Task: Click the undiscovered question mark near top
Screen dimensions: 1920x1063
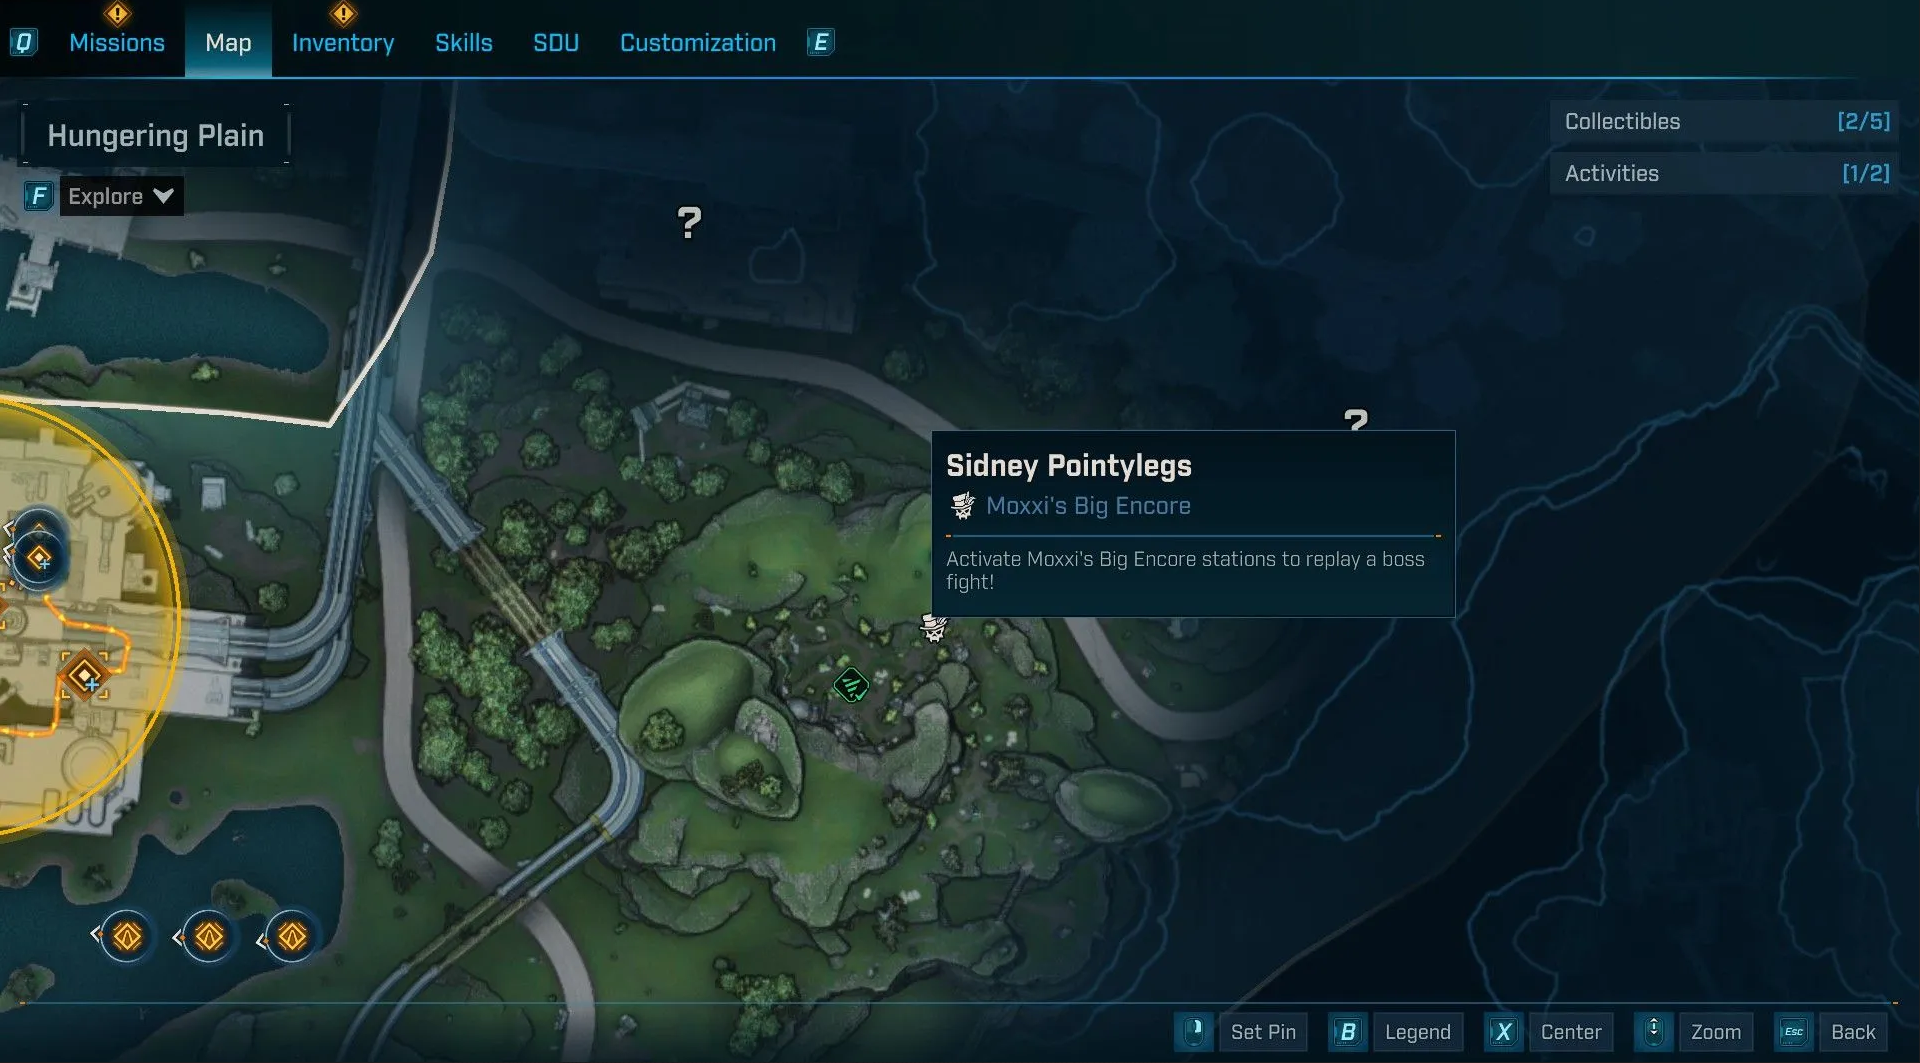Action: coord(689,222)
